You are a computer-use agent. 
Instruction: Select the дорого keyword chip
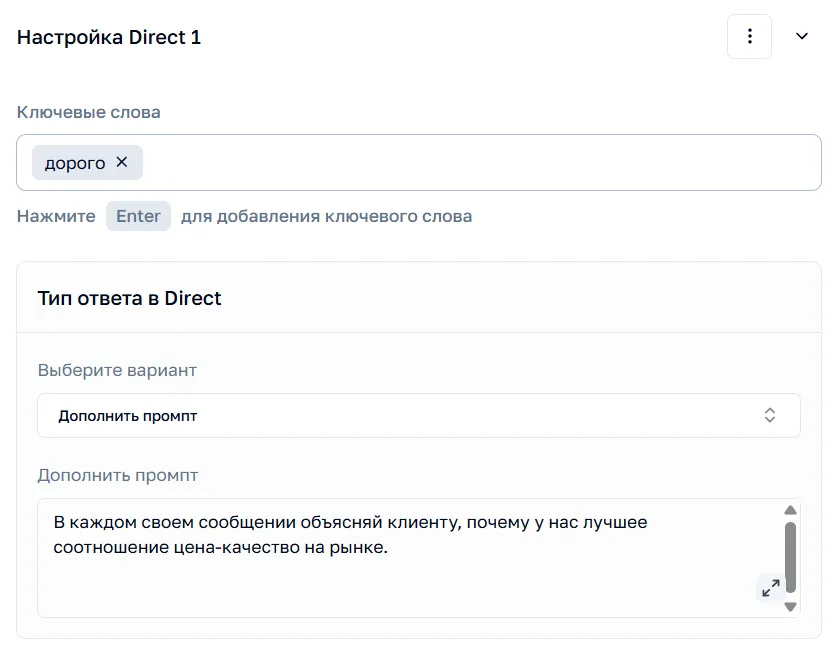[87, 162]
